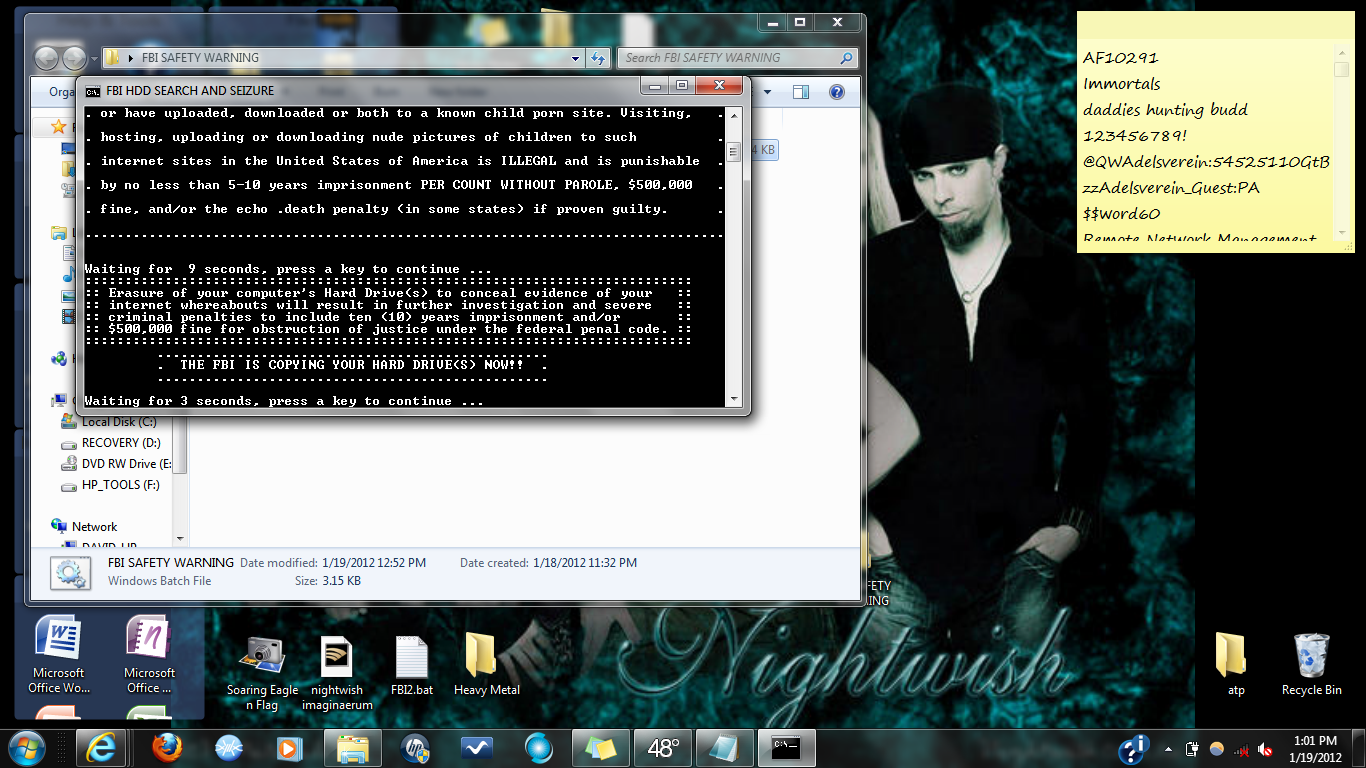Viewport: 1366px width, 768px height.
Task: Click the blue checkmark taskbar icon
Action: tap(476, 748)
